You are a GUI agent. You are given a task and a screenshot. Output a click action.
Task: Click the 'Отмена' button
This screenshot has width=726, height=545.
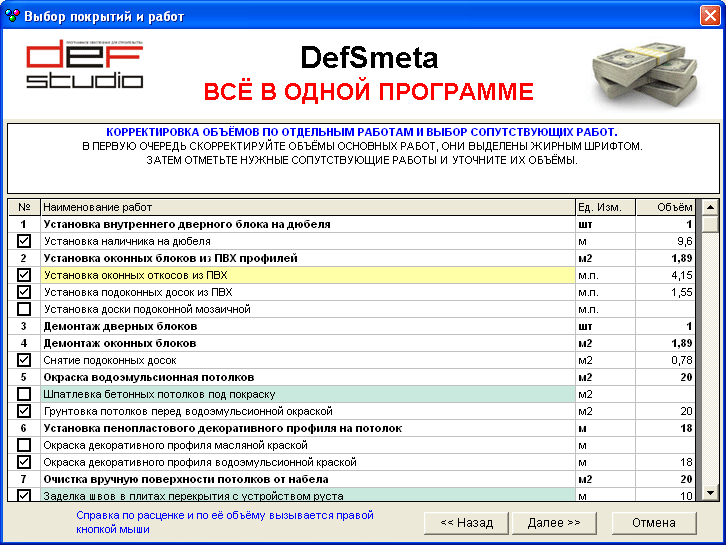coord(653,523)
